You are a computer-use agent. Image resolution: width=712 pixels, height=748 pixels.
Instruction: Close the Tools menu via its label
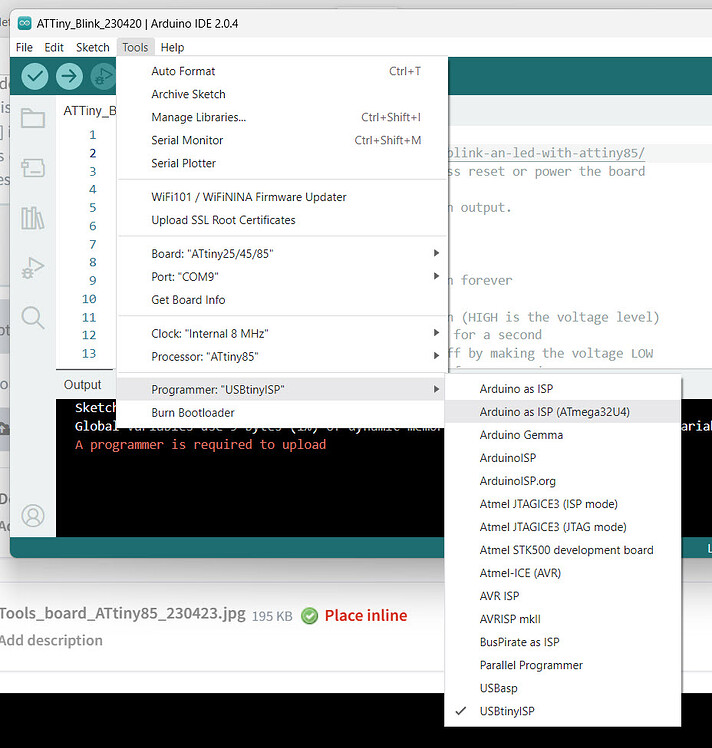pyautogui.click(x=135, y=47)
